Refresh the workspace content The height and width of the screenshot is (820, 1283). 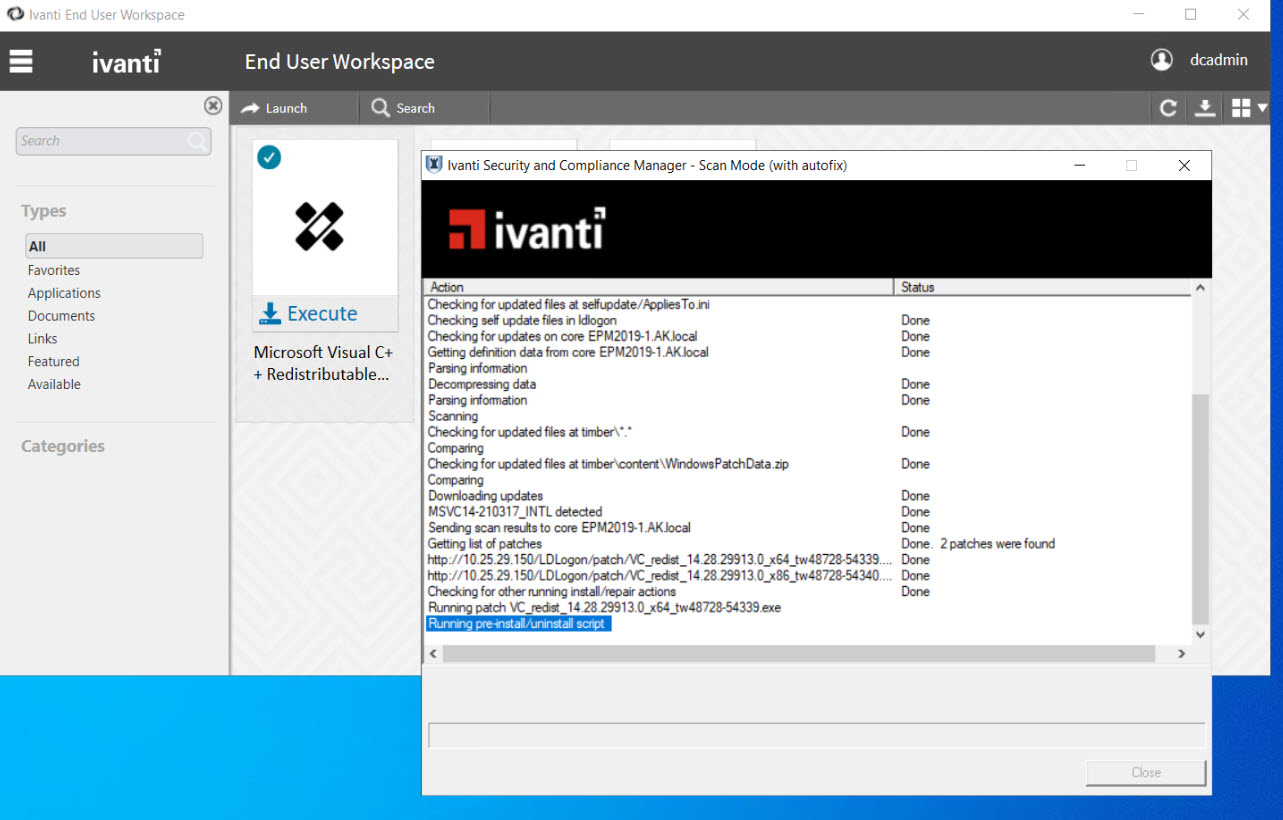point(1167,107)
